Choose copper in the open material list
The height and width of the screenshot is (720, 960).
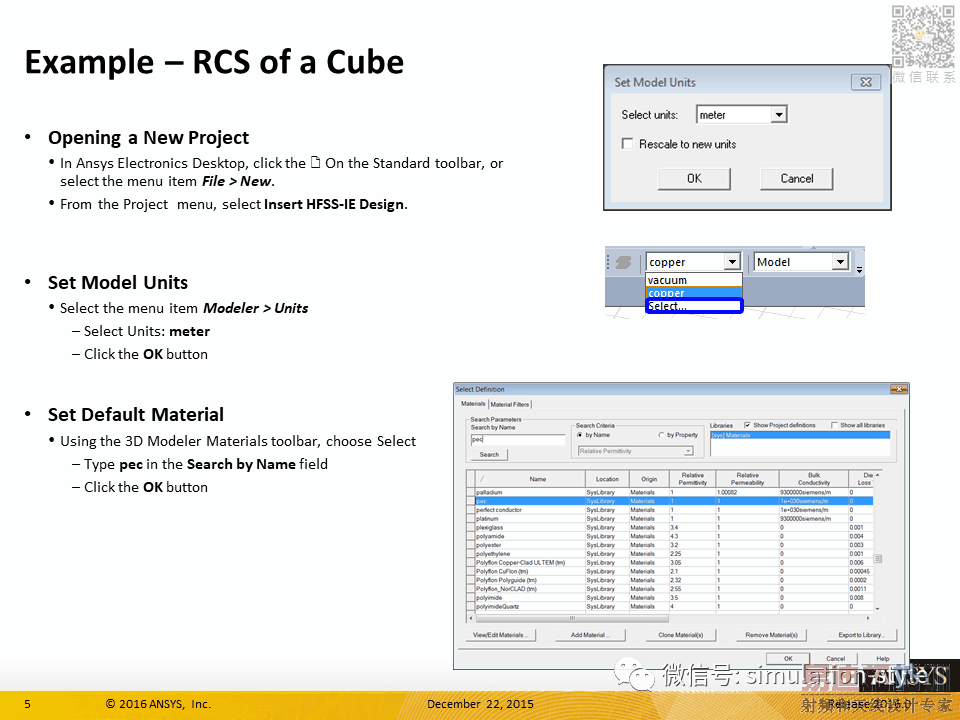point(694,293)
